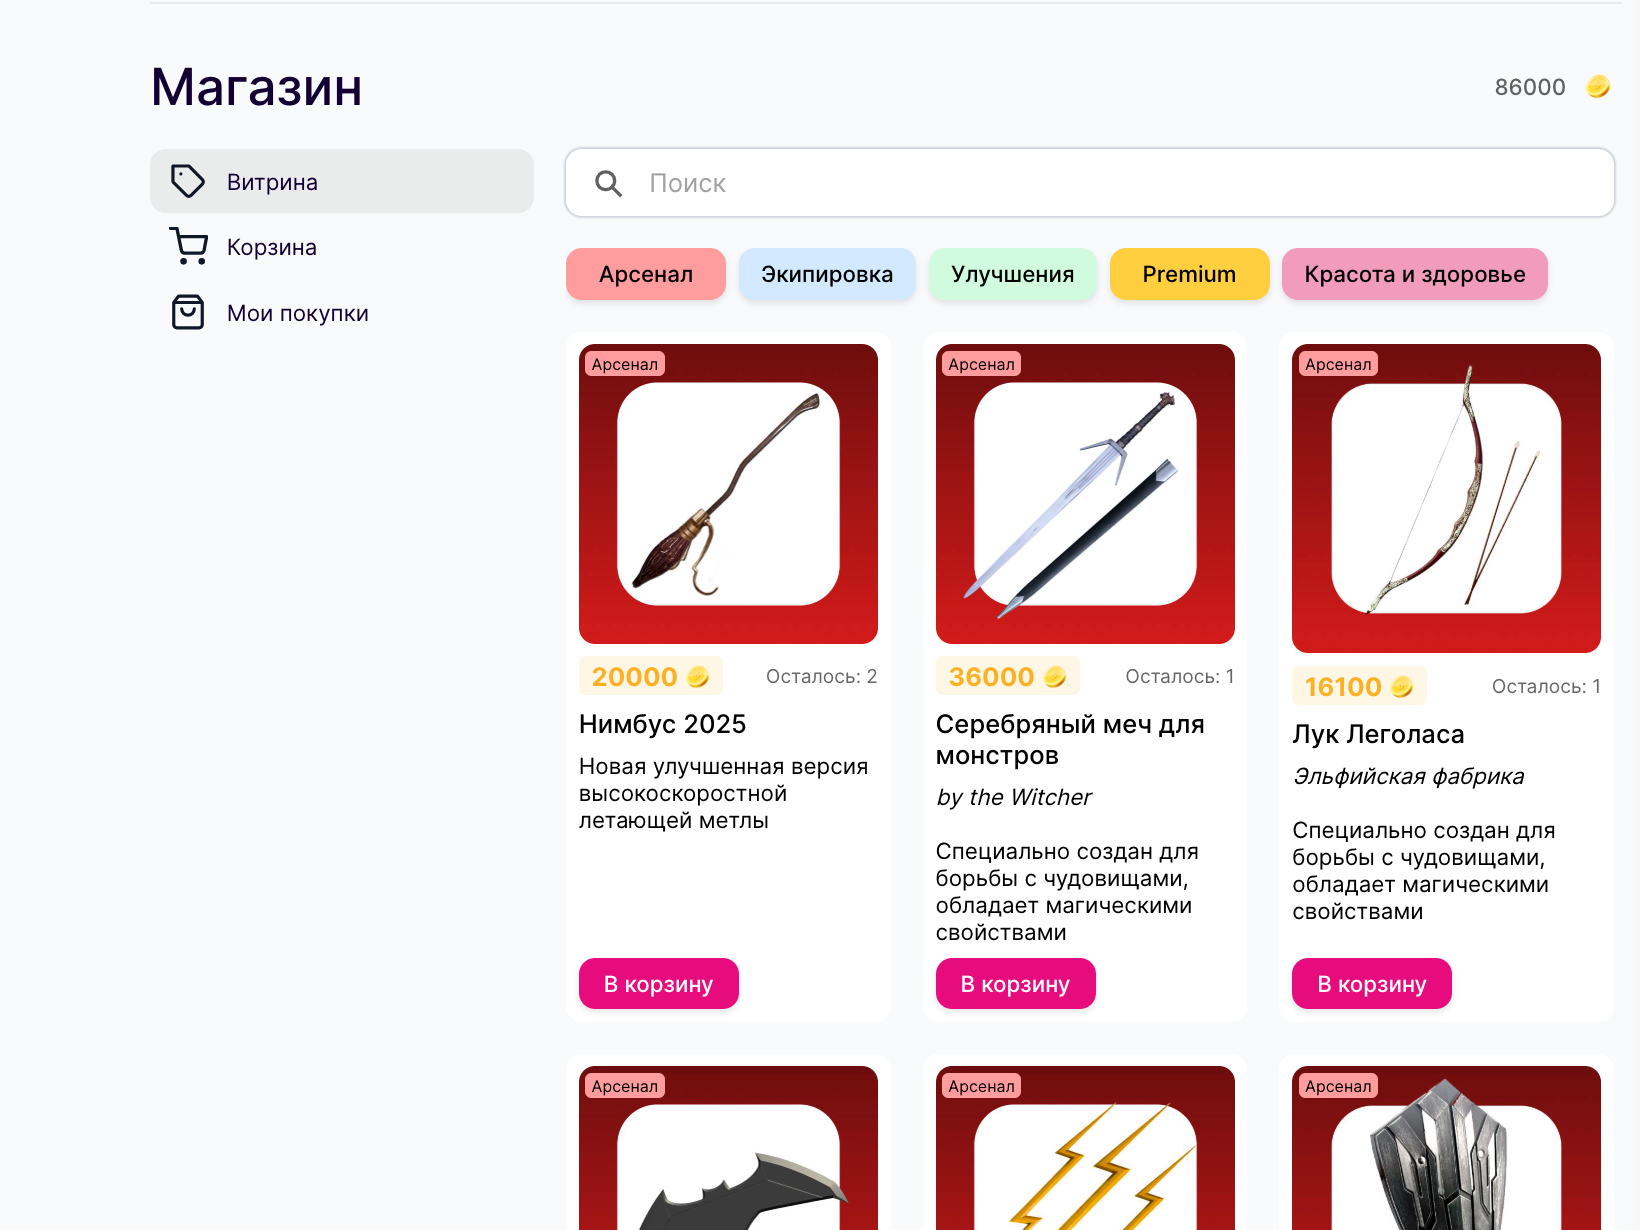Toggle the Экипировка category filter
Image resolution: width=1640 pixels, height=1230 pixels.
click(827, 274)
